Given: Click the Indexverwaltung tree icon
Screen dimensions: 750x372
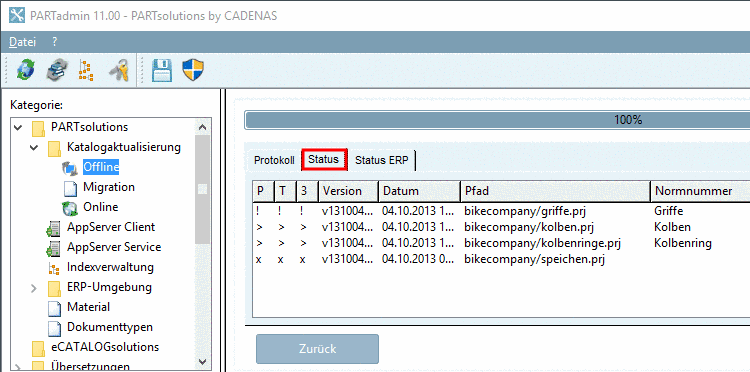Looking at the screenshot, I should pos(54,268).
